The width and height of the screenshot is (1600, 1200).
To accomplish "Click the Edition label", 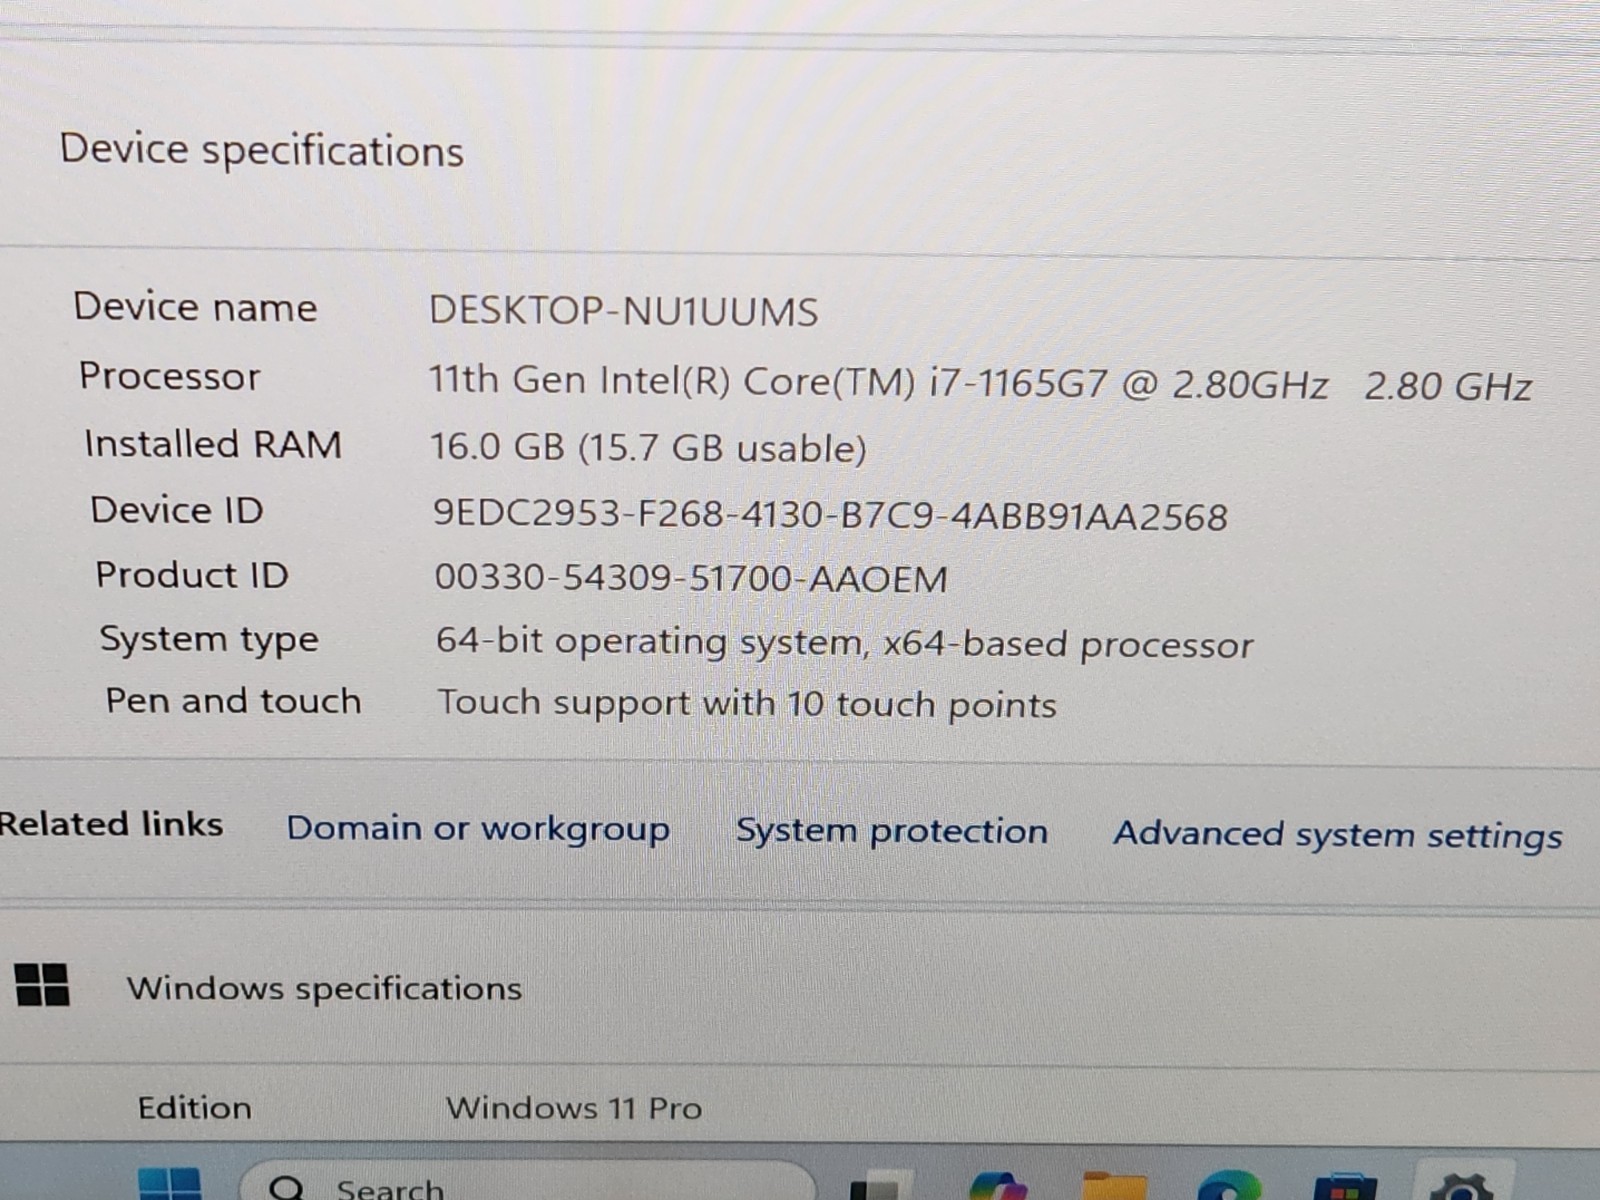I will (195, 1108).
